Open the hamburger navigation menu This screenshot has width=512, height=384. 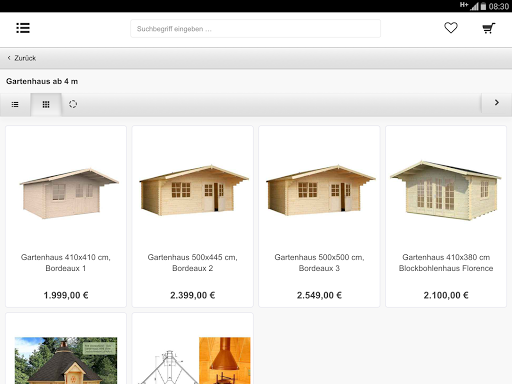click(23, 28)
